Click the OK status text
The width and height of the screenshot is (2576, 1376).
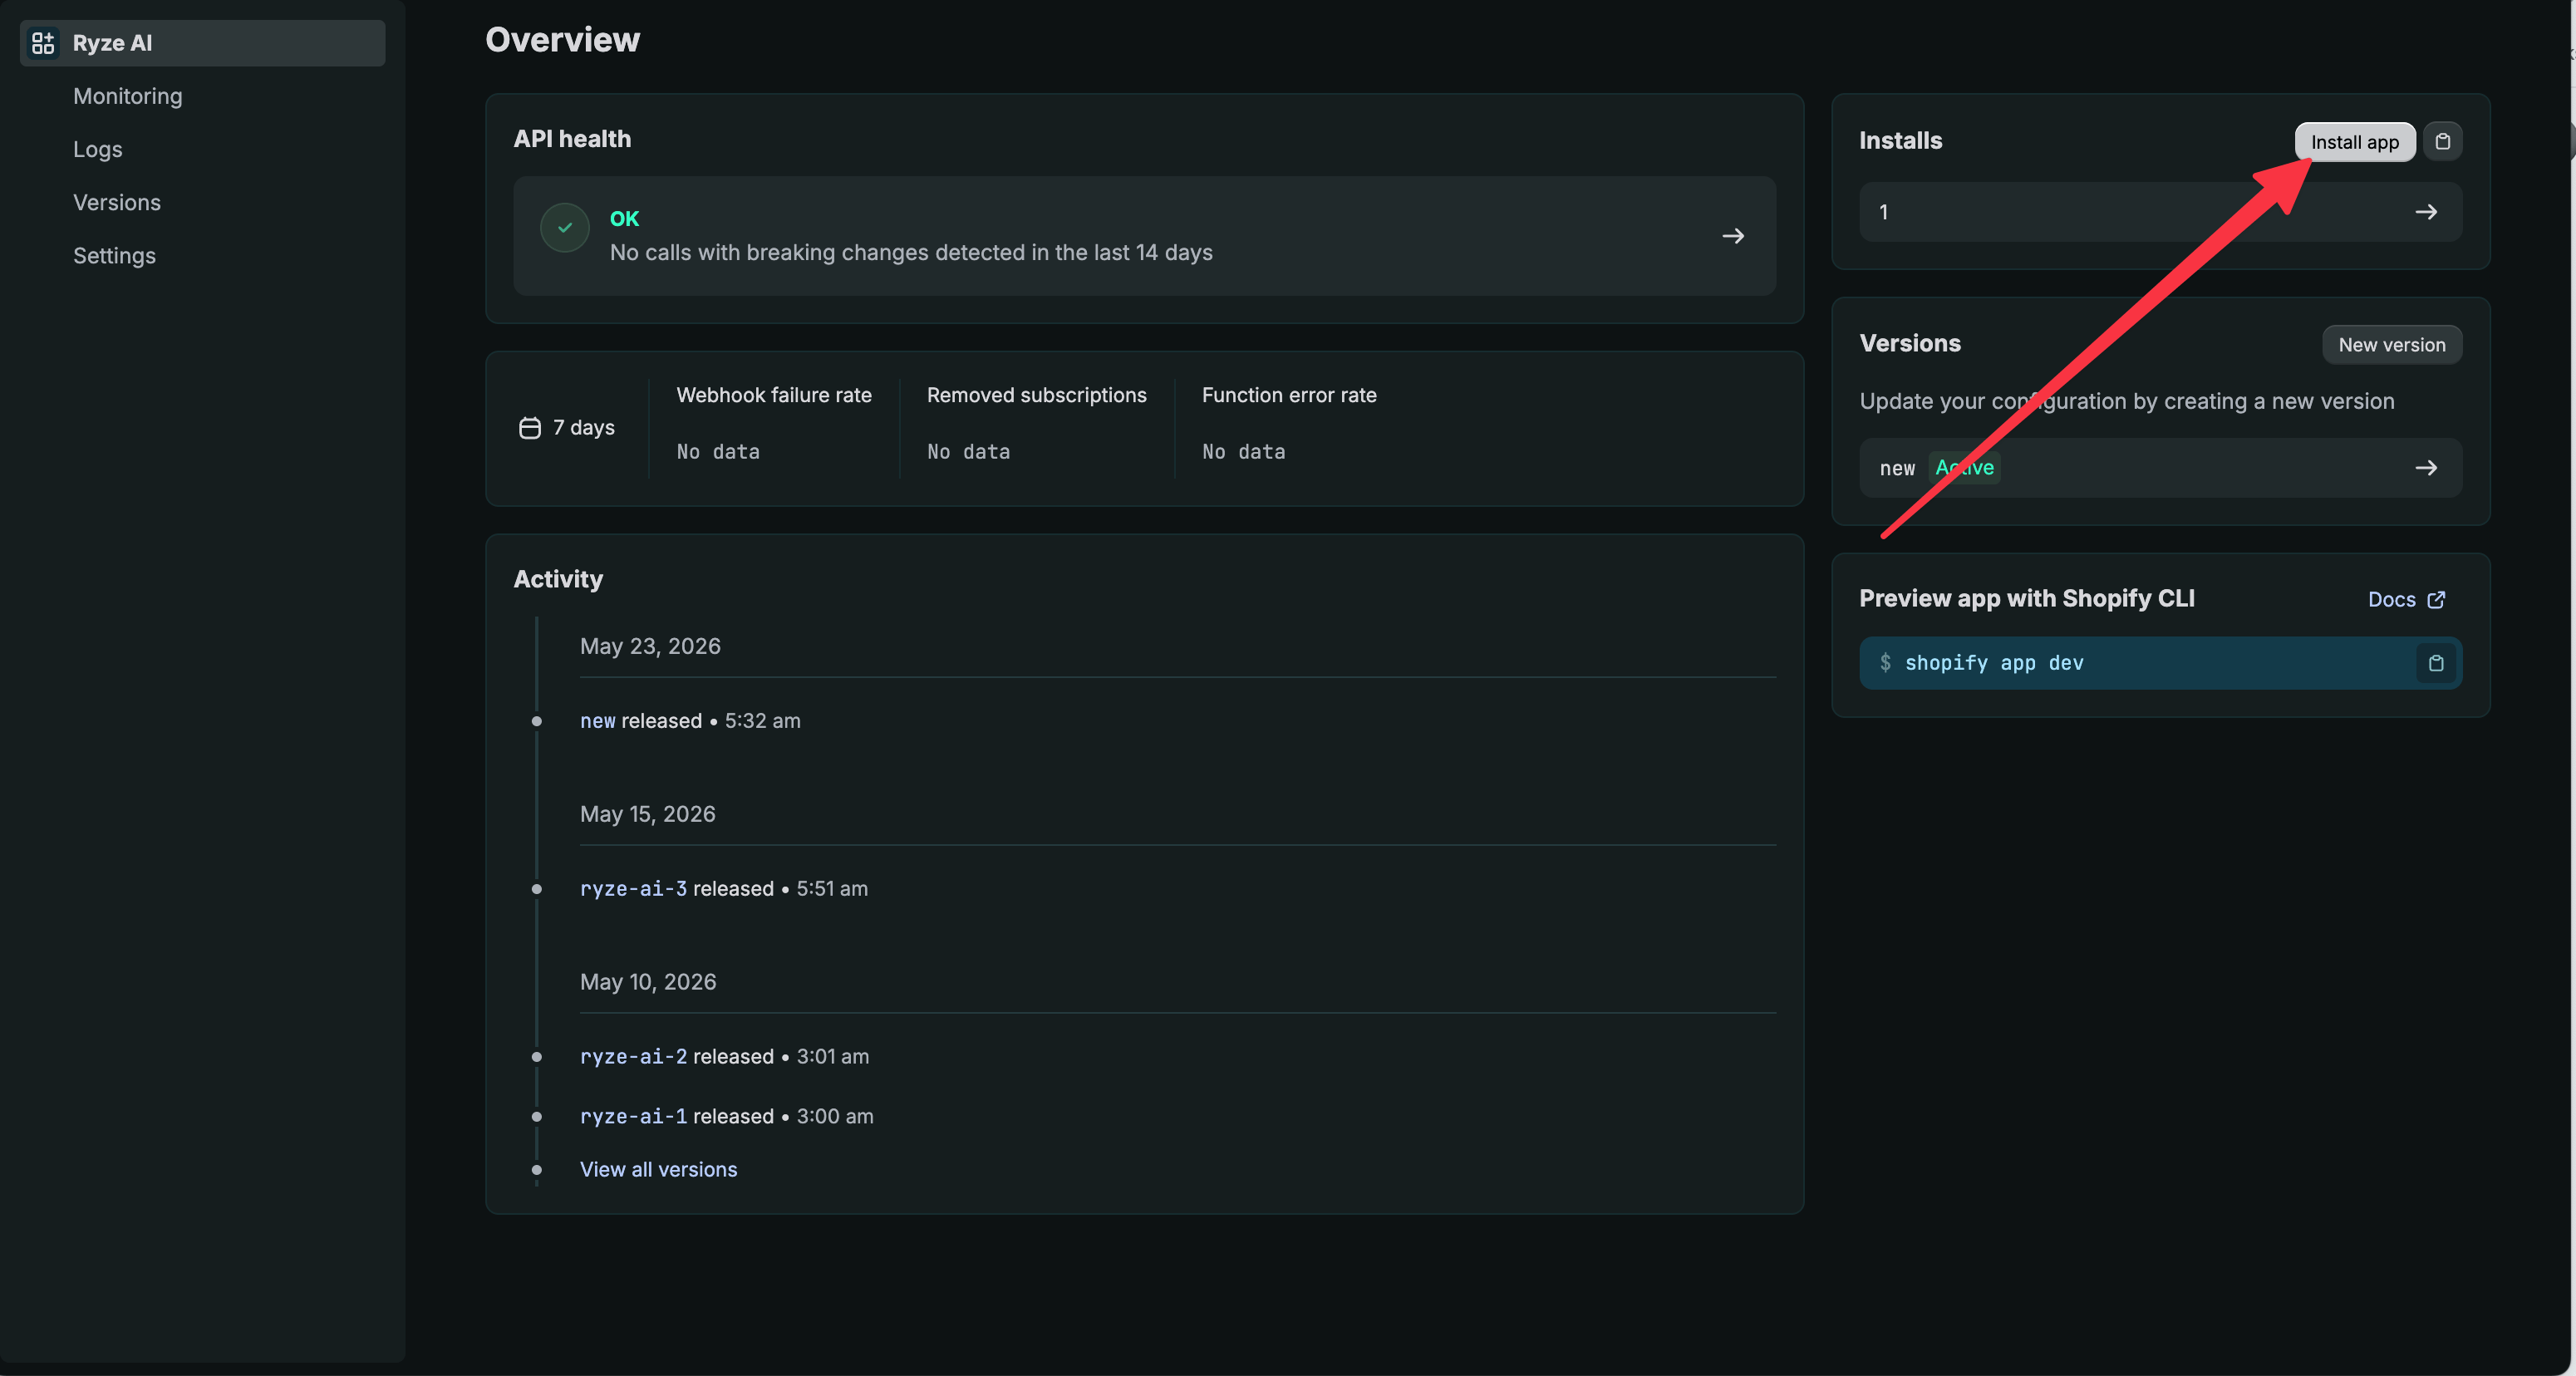pyautogui.click(x=624, y=219)
